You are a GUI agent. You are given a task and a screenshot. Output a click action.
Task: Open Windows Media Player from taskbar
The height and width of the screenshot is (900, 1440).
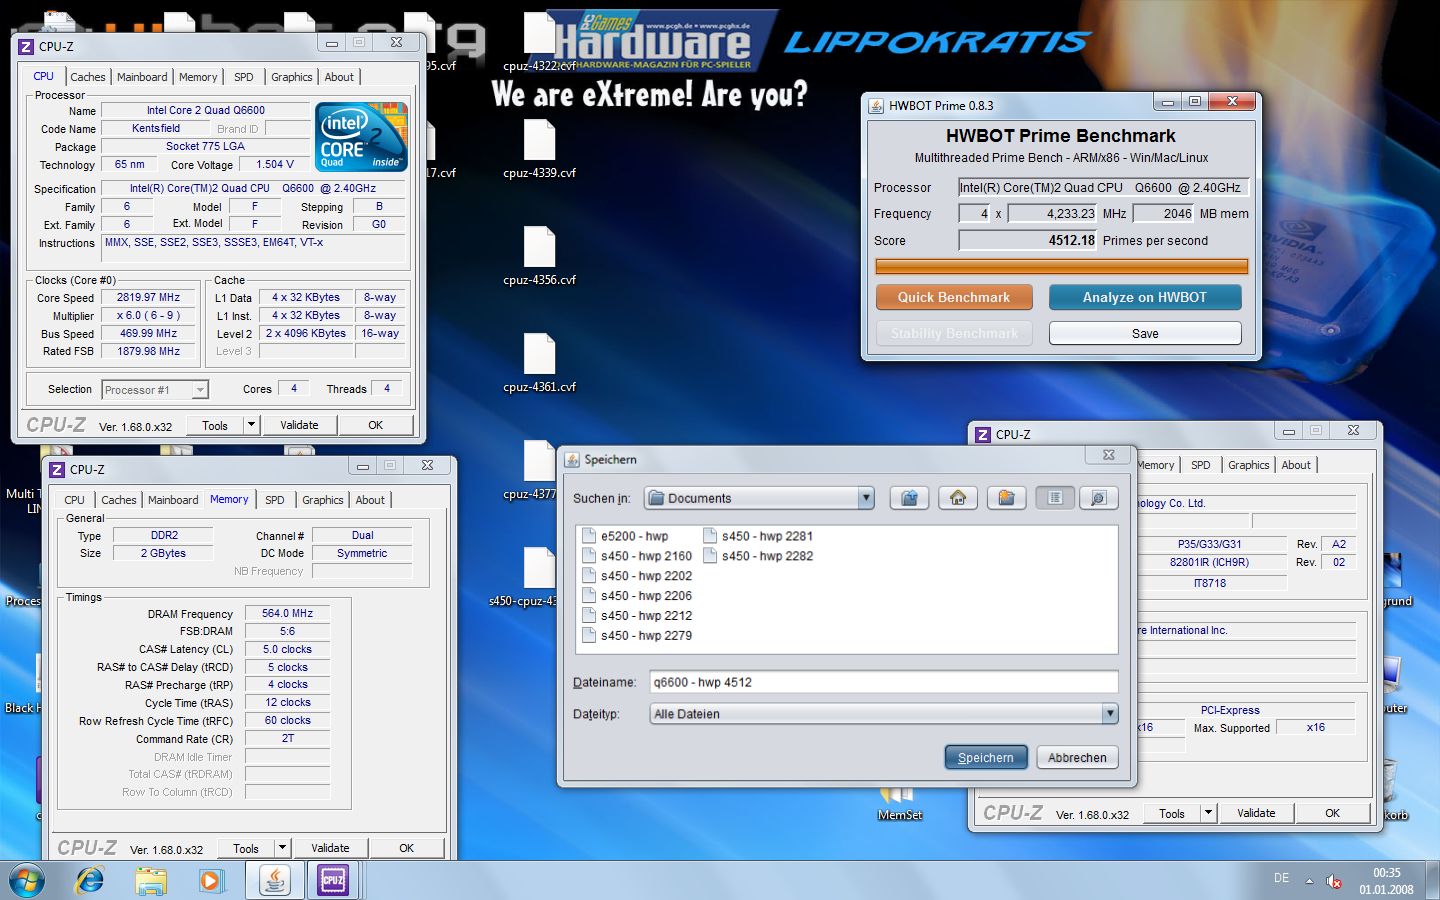pyautogui.click(x=210, y=881)
